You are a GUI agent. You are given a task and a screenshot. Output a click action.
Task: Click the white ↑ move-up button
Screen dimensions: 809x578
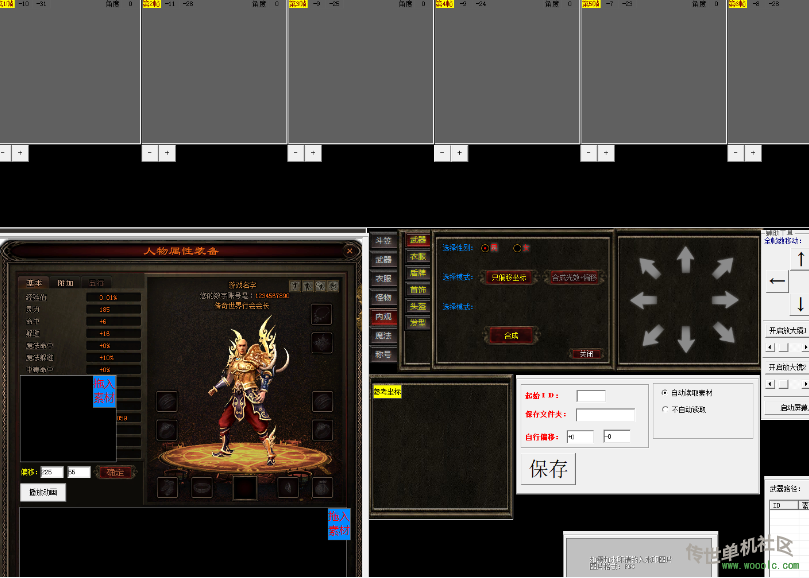pyautogui.click(x=800, y=259)
